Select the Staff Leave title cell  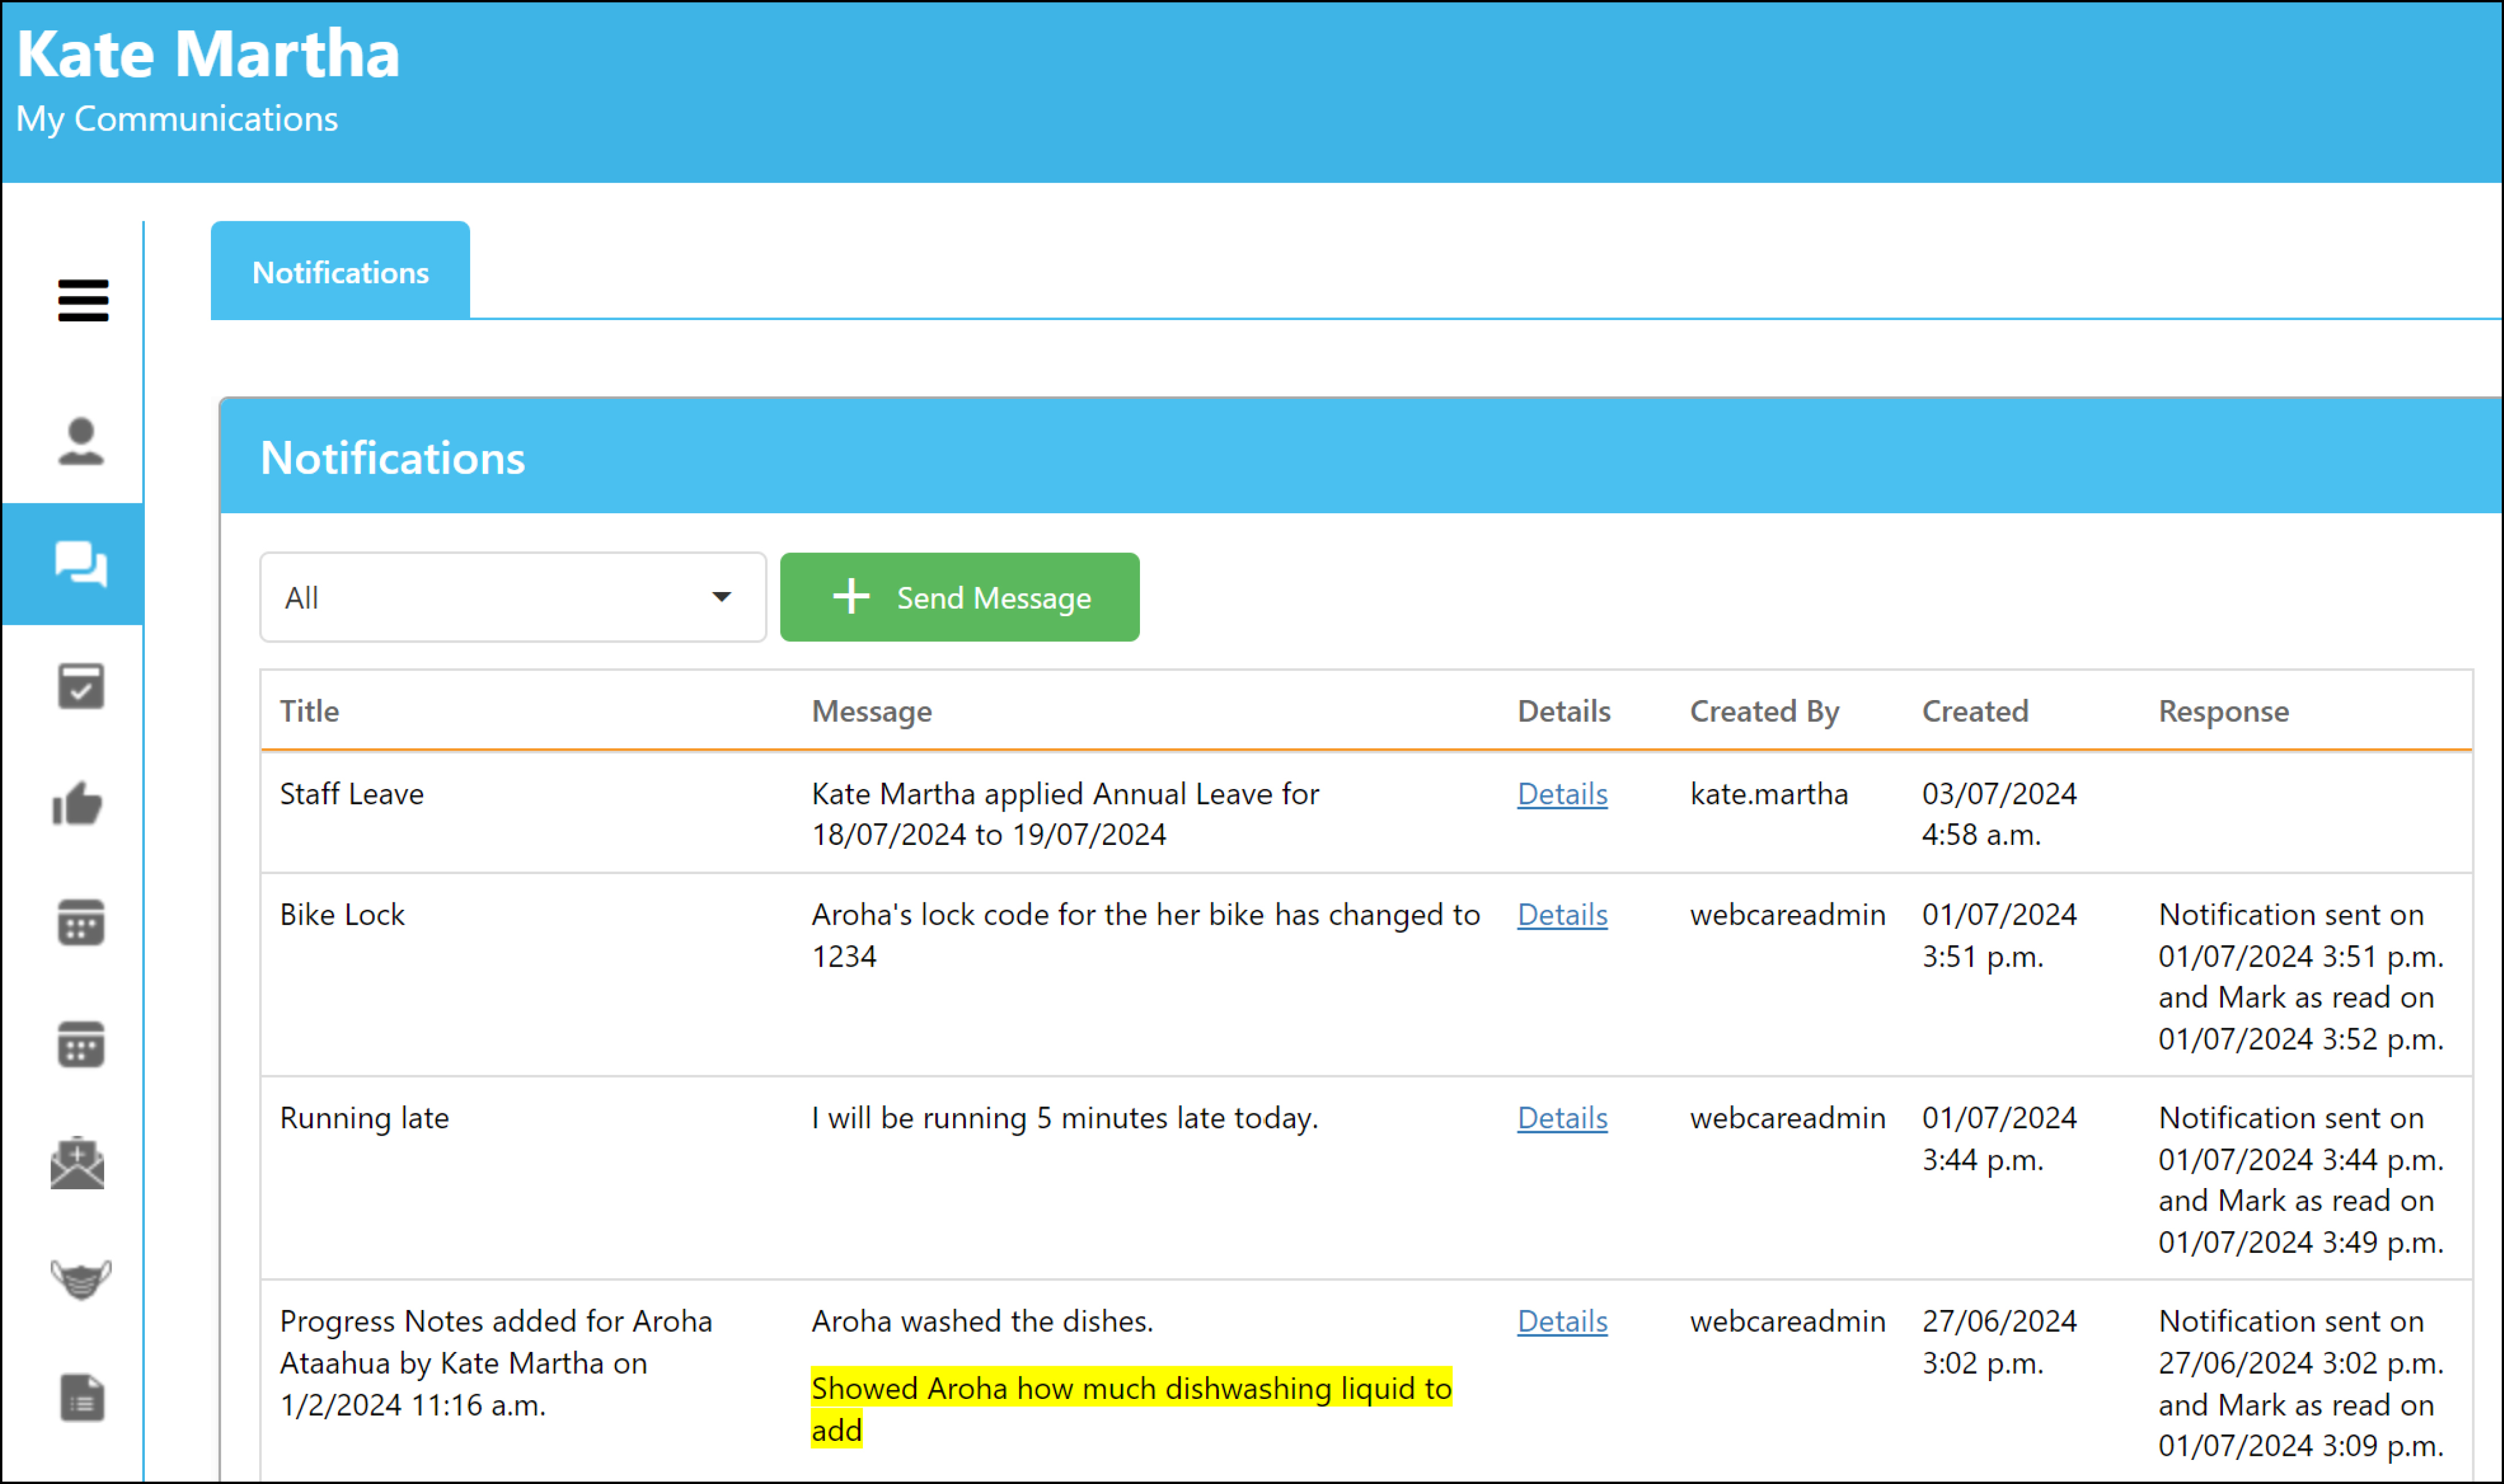click(x=352, y=794)
